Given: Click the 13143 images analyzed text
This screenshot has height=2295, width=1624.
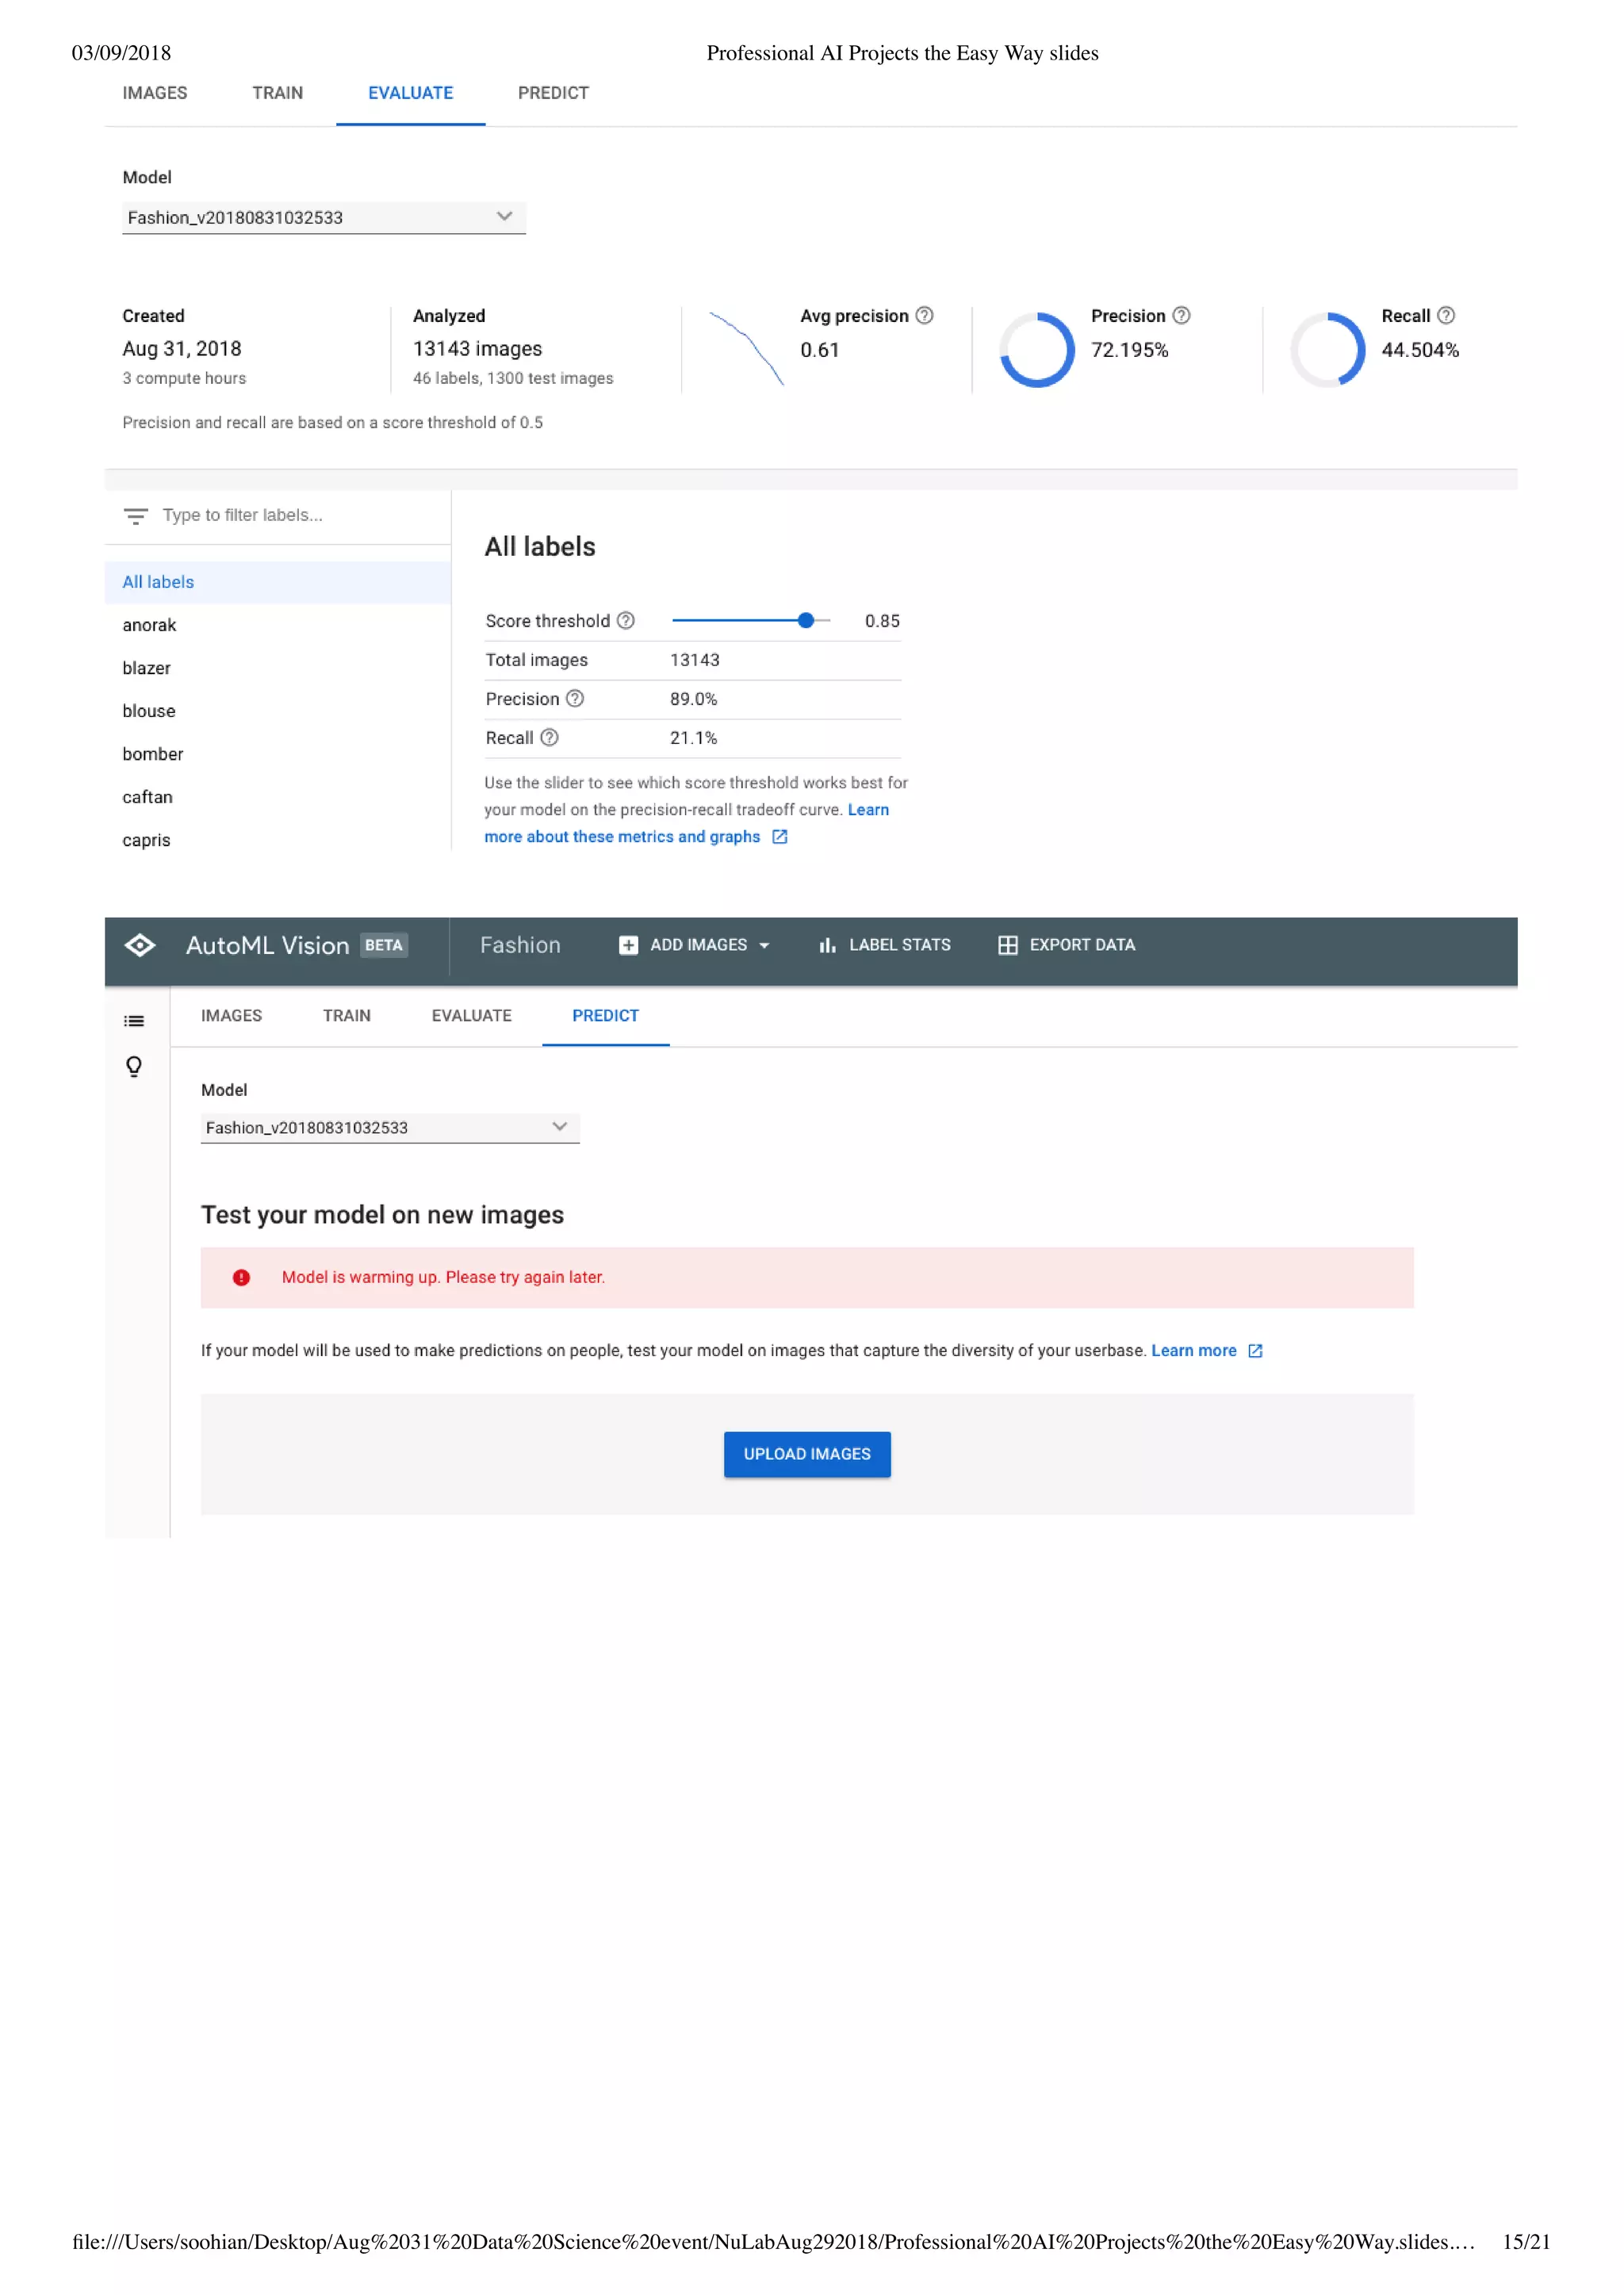Looking at the screenshot, I should (477, 349).
